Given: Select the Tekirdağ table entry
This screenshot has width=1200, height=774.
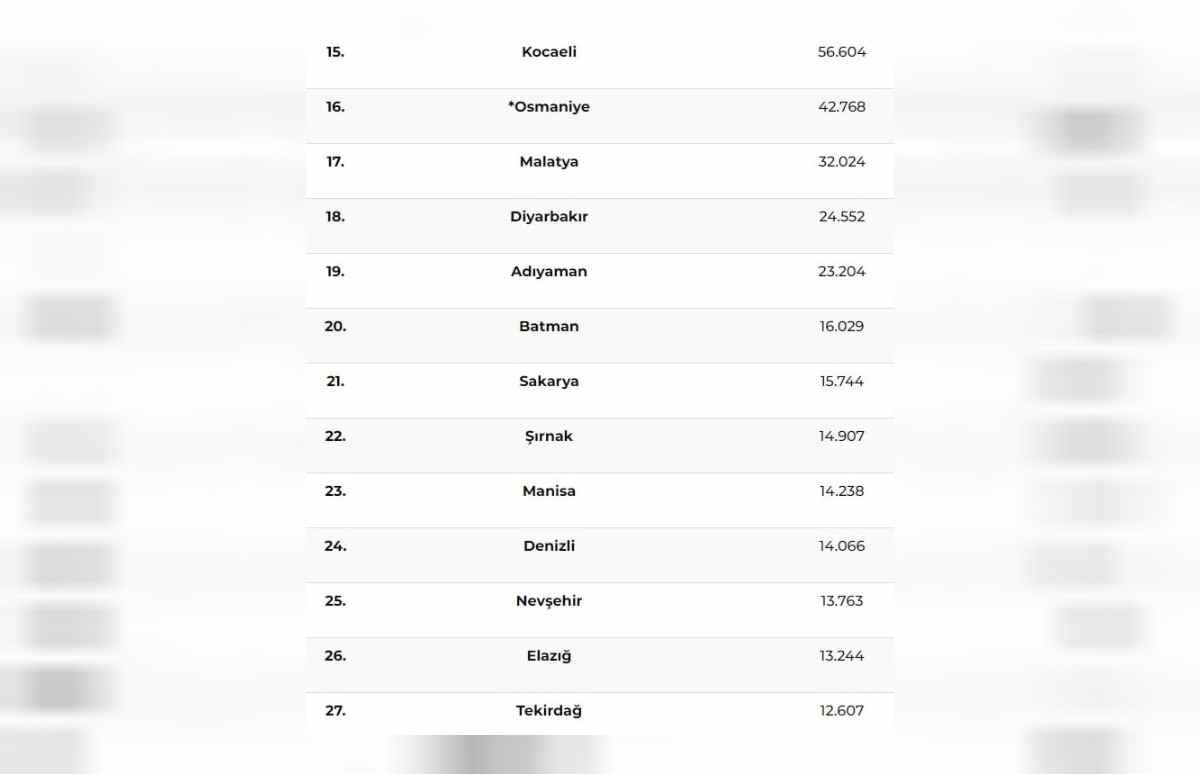Looking at the screenshot, I should point(549,711).
